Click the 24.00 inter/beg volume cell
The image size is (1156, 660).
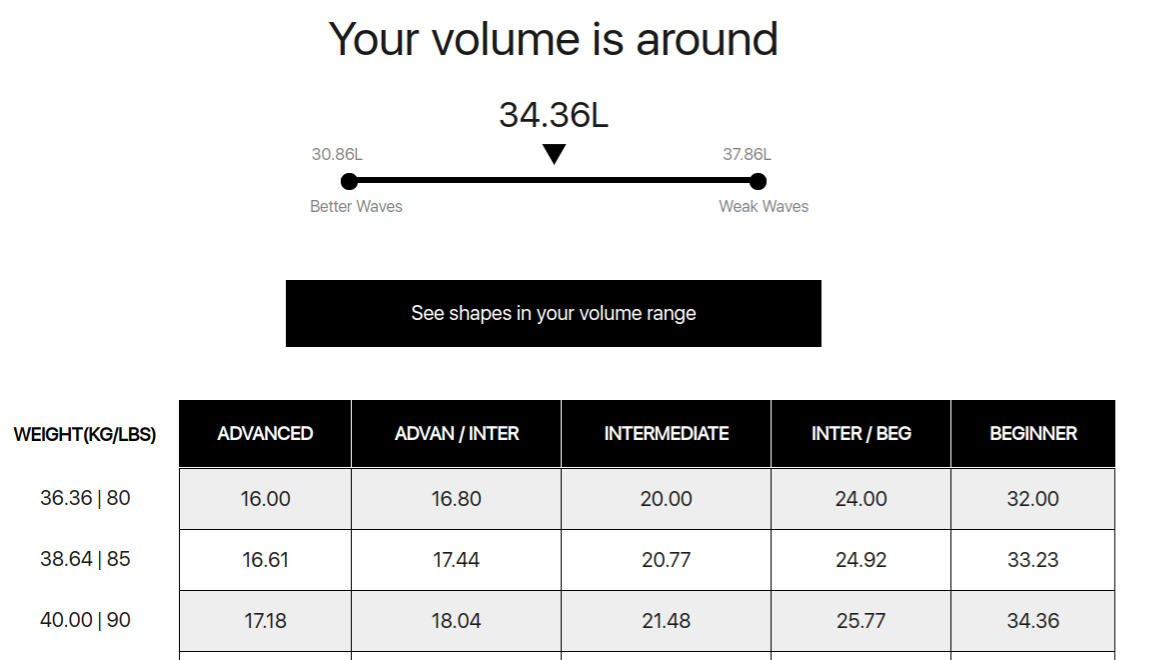coord(861,499)
